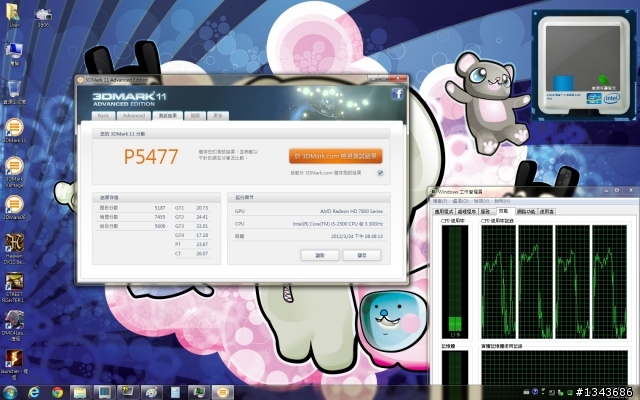This screenshot has width=640, height=400.
Task: Open File Explorer from the taskbar
Action: point(81,393)
